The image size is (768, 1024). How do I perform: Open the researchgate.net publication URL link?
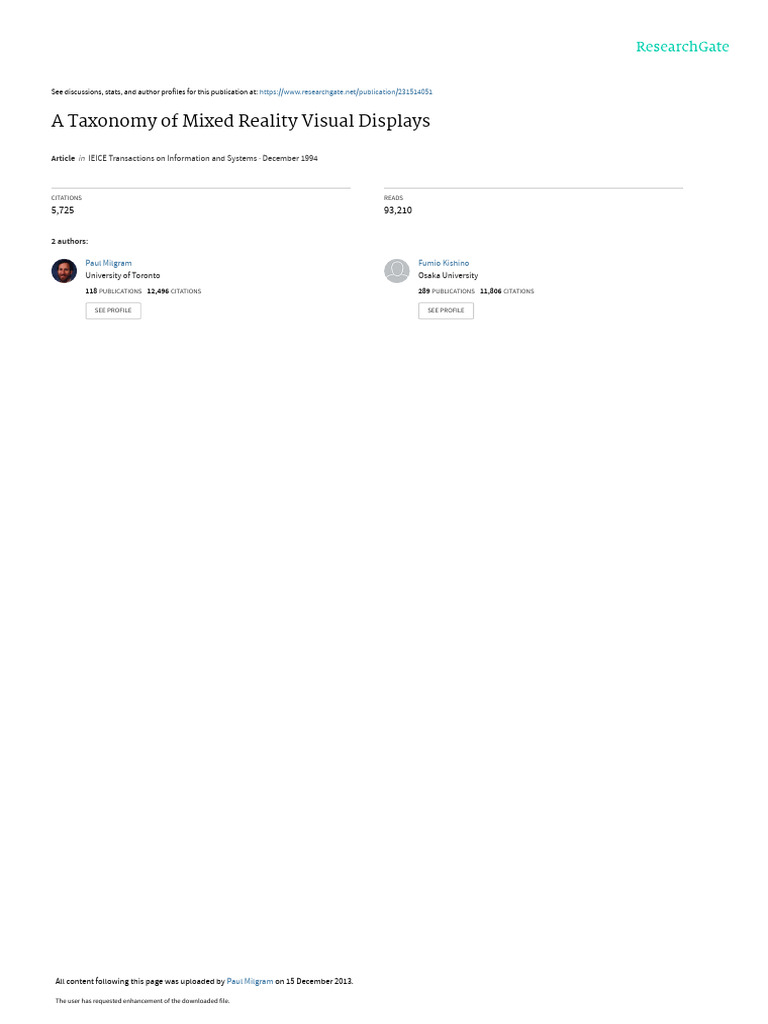pos(345,92)
